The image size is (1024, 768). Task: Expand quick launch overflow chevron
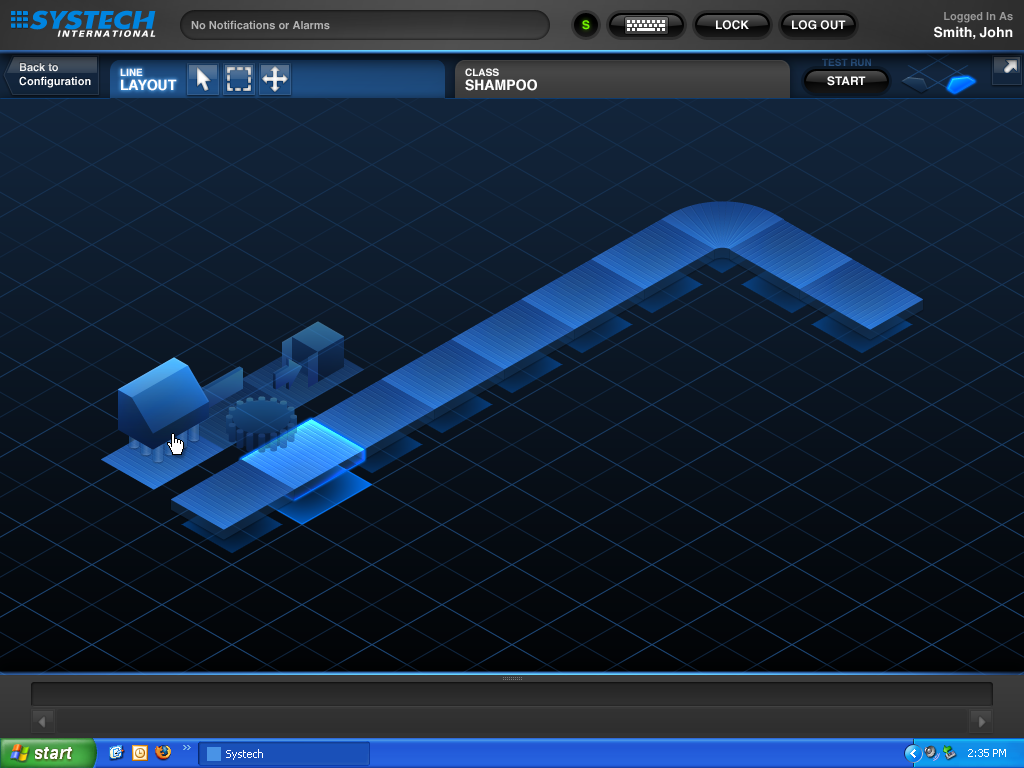186,748
